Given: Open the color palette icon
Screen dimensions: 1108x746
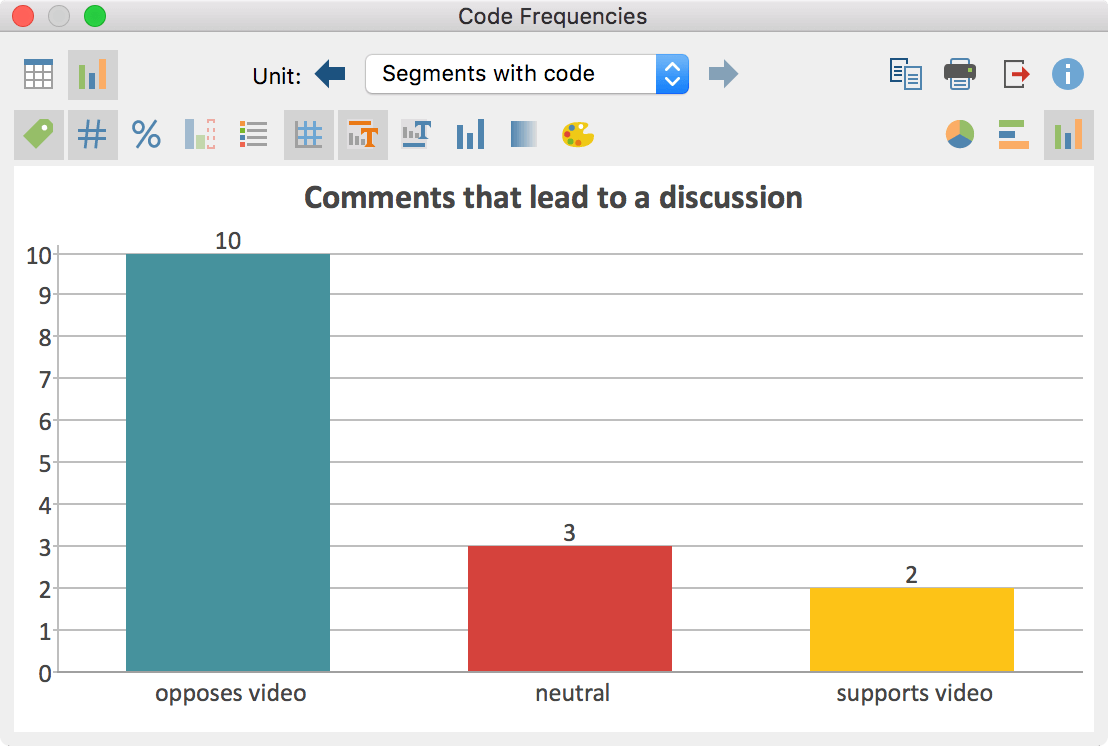Looking at the screenshot, I should [x=578, y=135].
